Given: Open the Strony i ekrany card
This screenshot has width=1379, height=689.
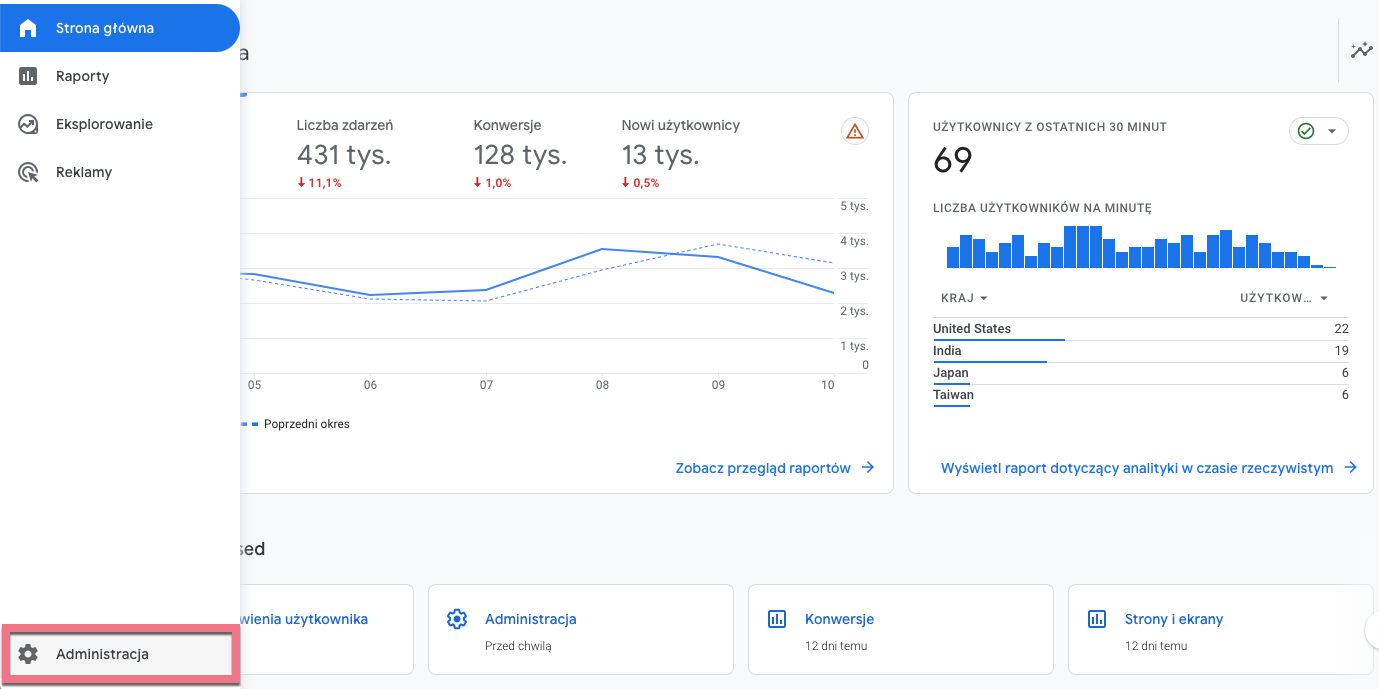Looking at the screenshot, I should coord(1220,630).
